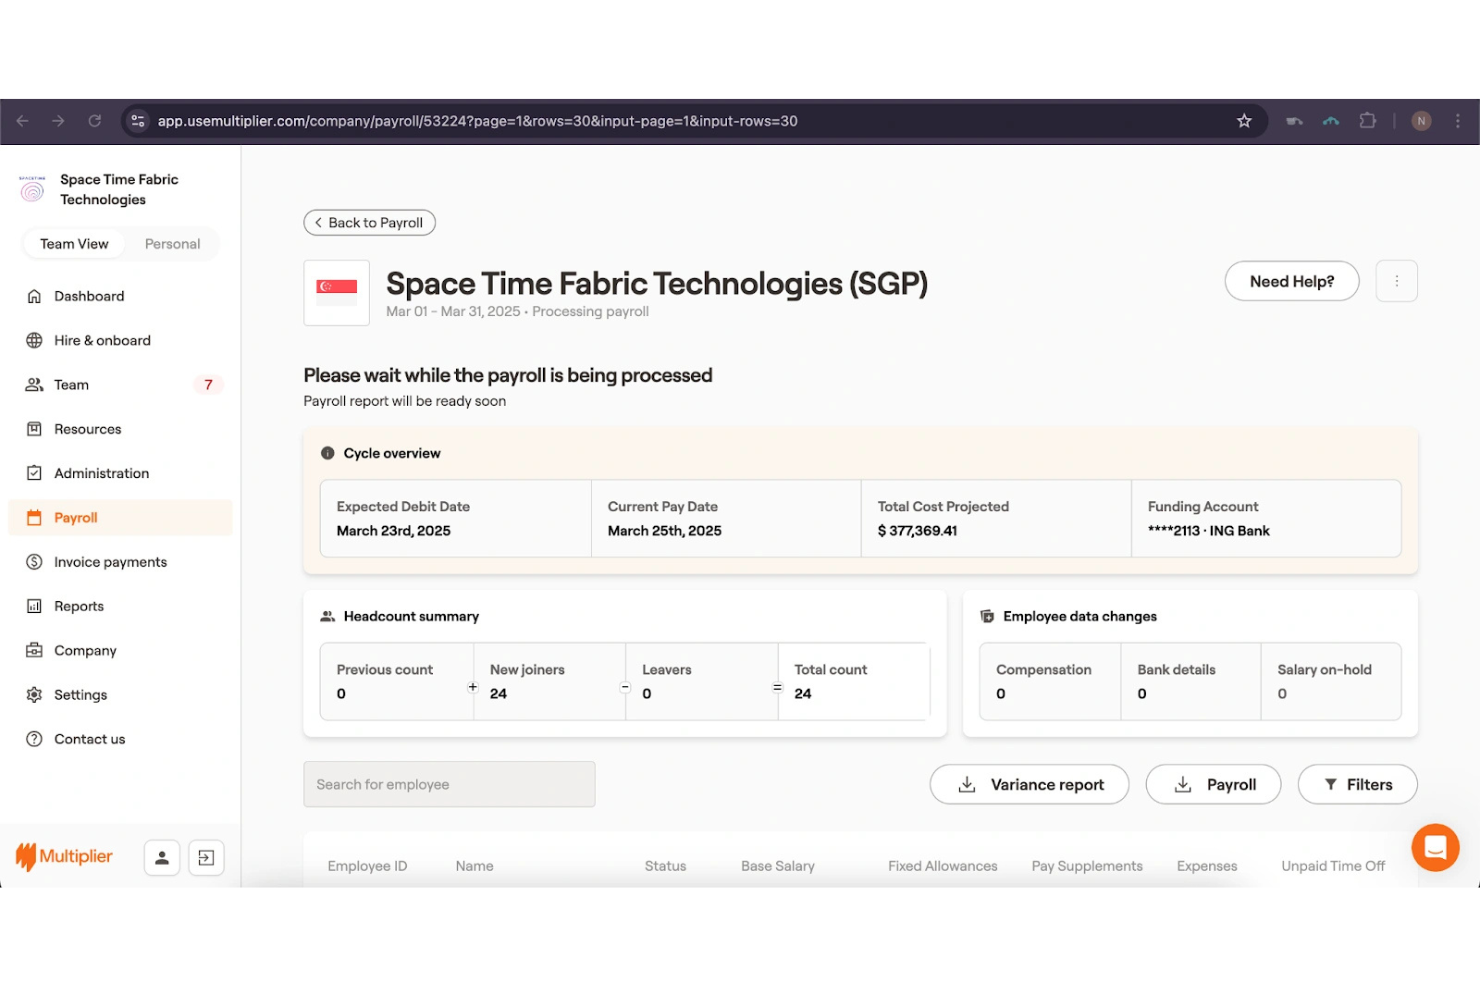Click the Fixed Allowances column header
This screenshot has width=1480, height=987.
[x=943, y=866]
